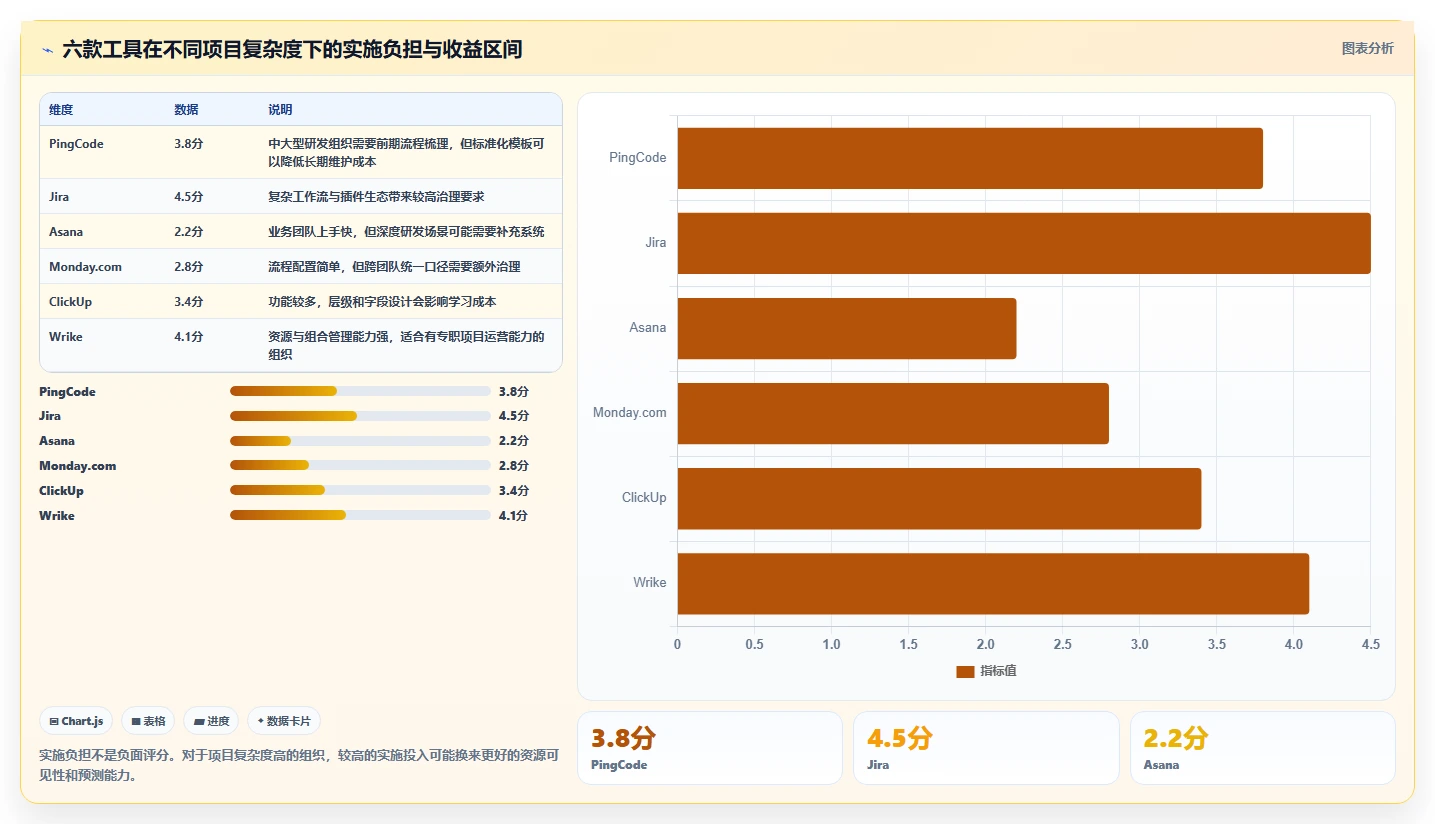The height and width of the screenshot is (824, 1435).
Task: Click the 维度 column header
Action: pyautogui.click(x=61, y=110)
